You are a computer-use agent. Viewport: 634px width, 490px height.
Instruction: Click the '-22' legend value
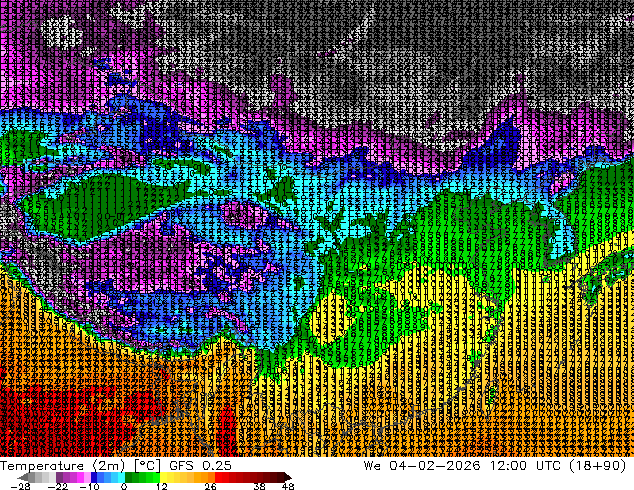click(x=57, y=486)
